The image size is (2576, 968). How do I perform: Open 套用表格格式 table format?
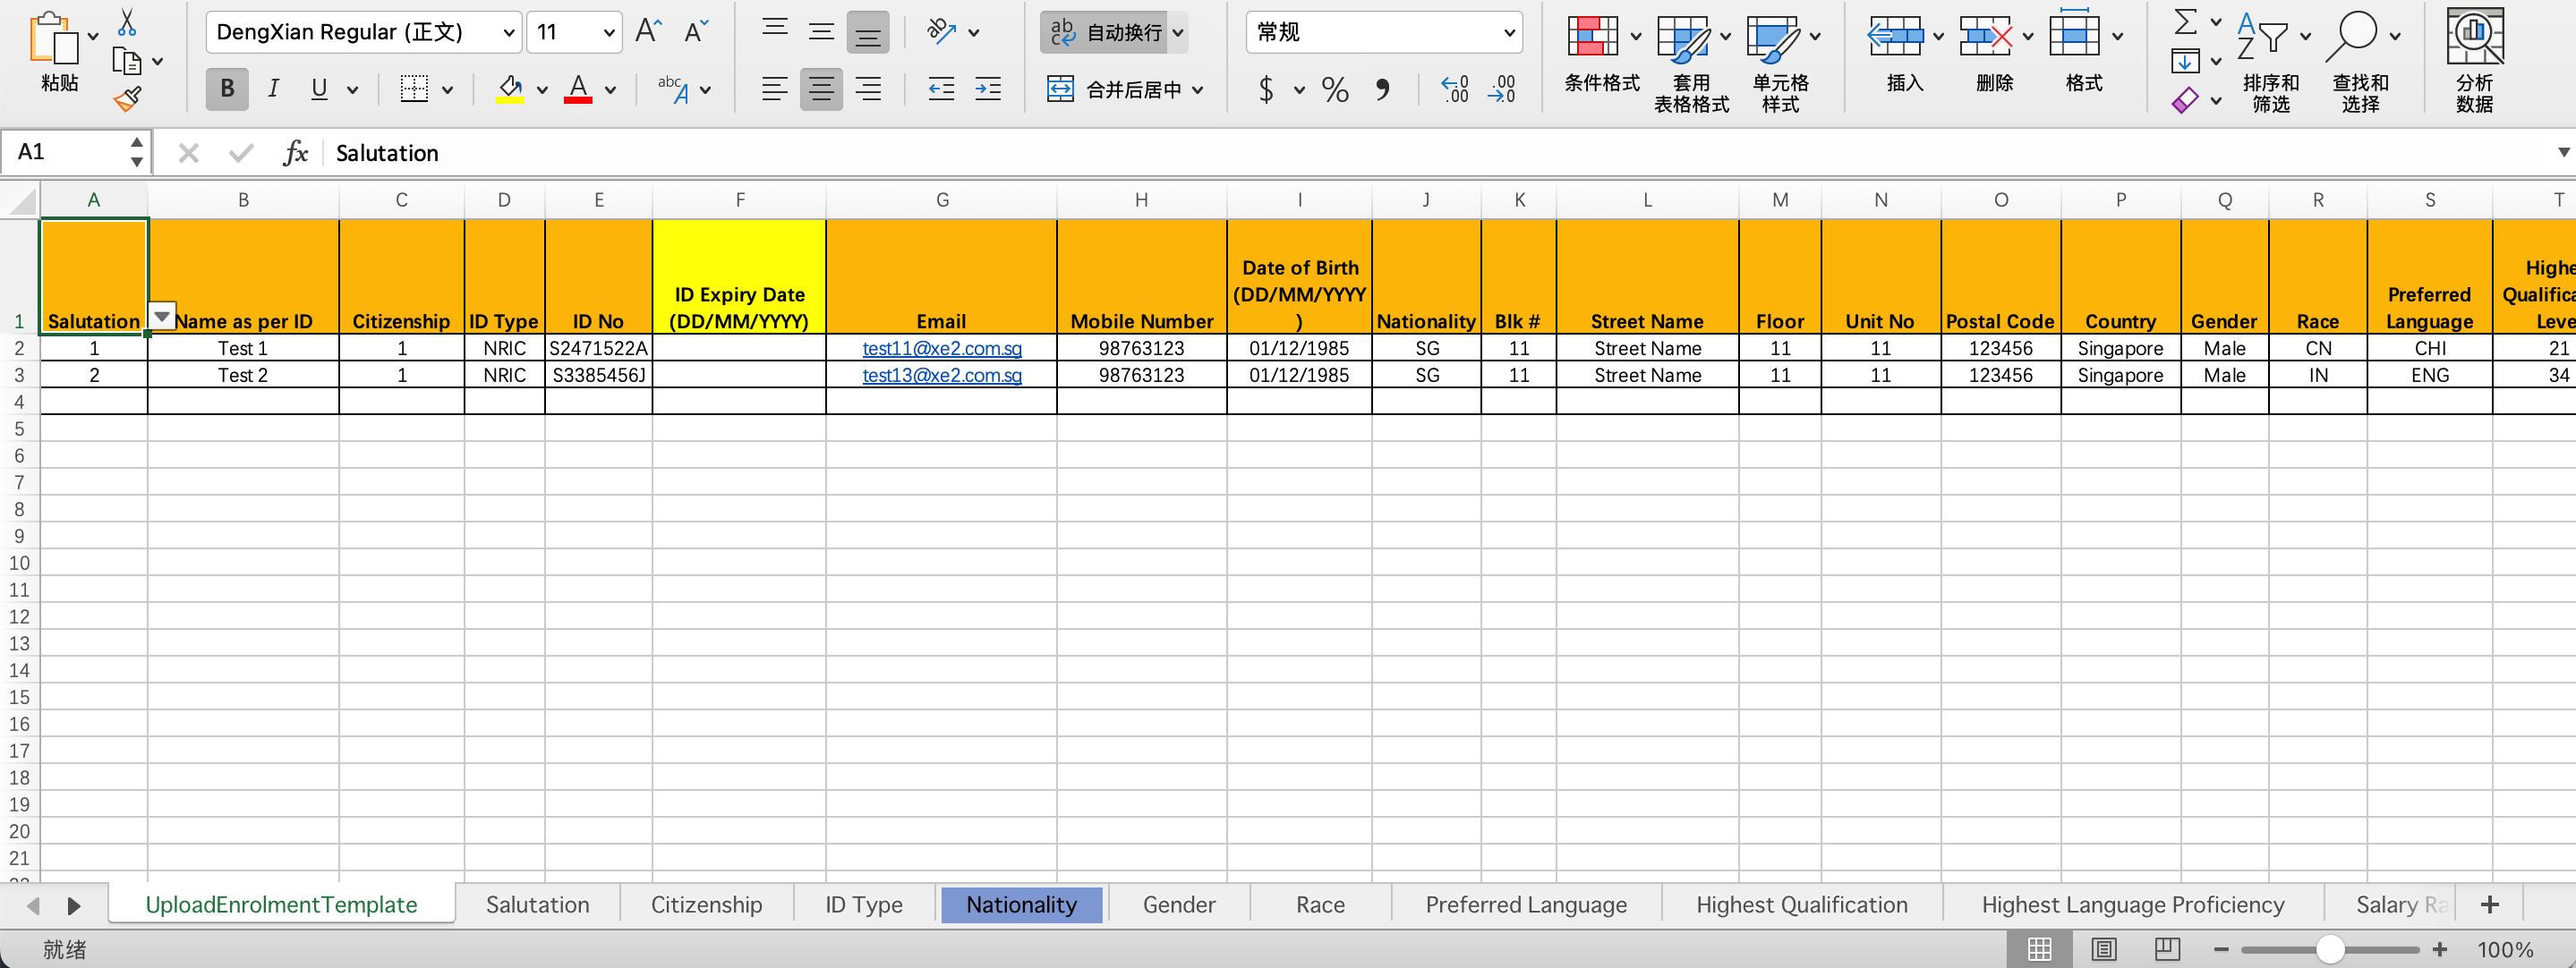click(1691, 64)
